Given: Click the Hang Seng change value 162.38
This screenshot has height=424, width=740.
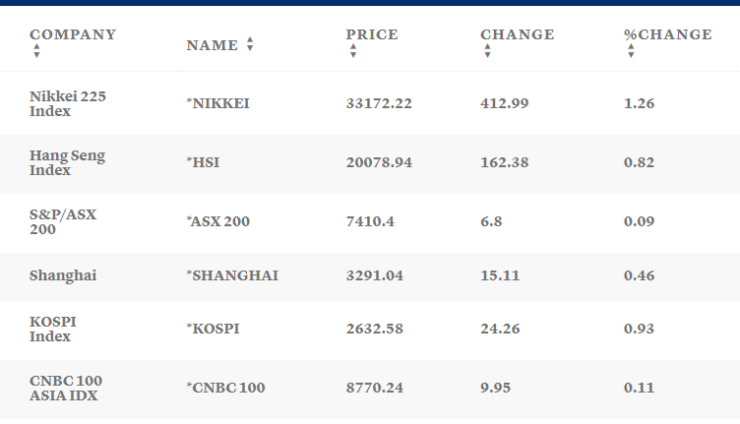Looking at the screenshot, I should (x=505, y=163).
